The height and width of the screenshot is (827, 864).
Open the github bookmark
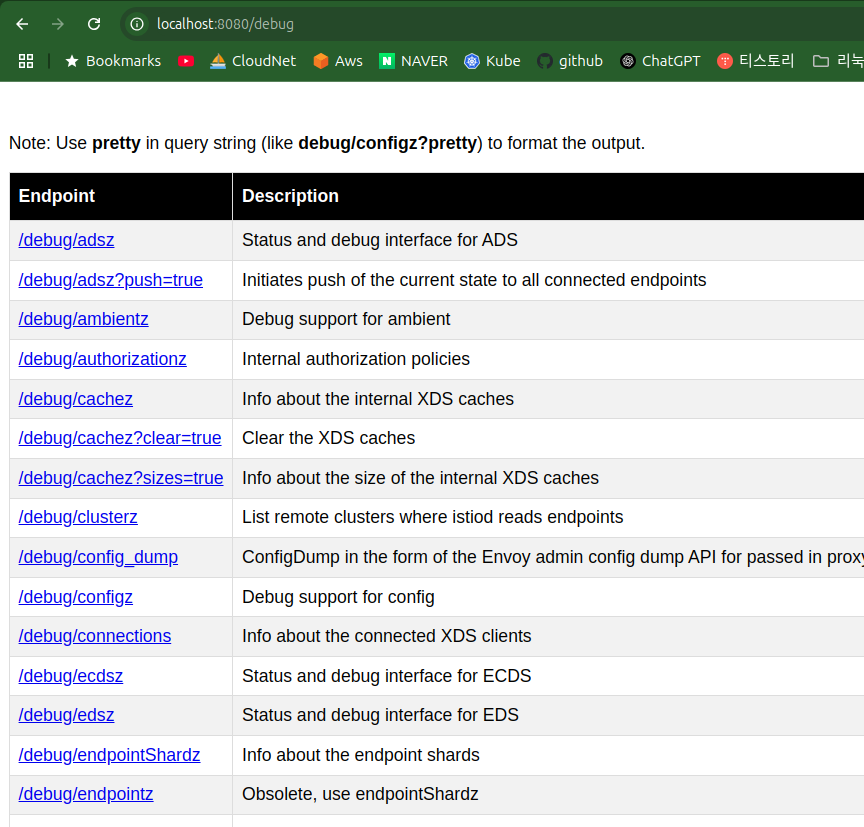click(x=570, y=61)
